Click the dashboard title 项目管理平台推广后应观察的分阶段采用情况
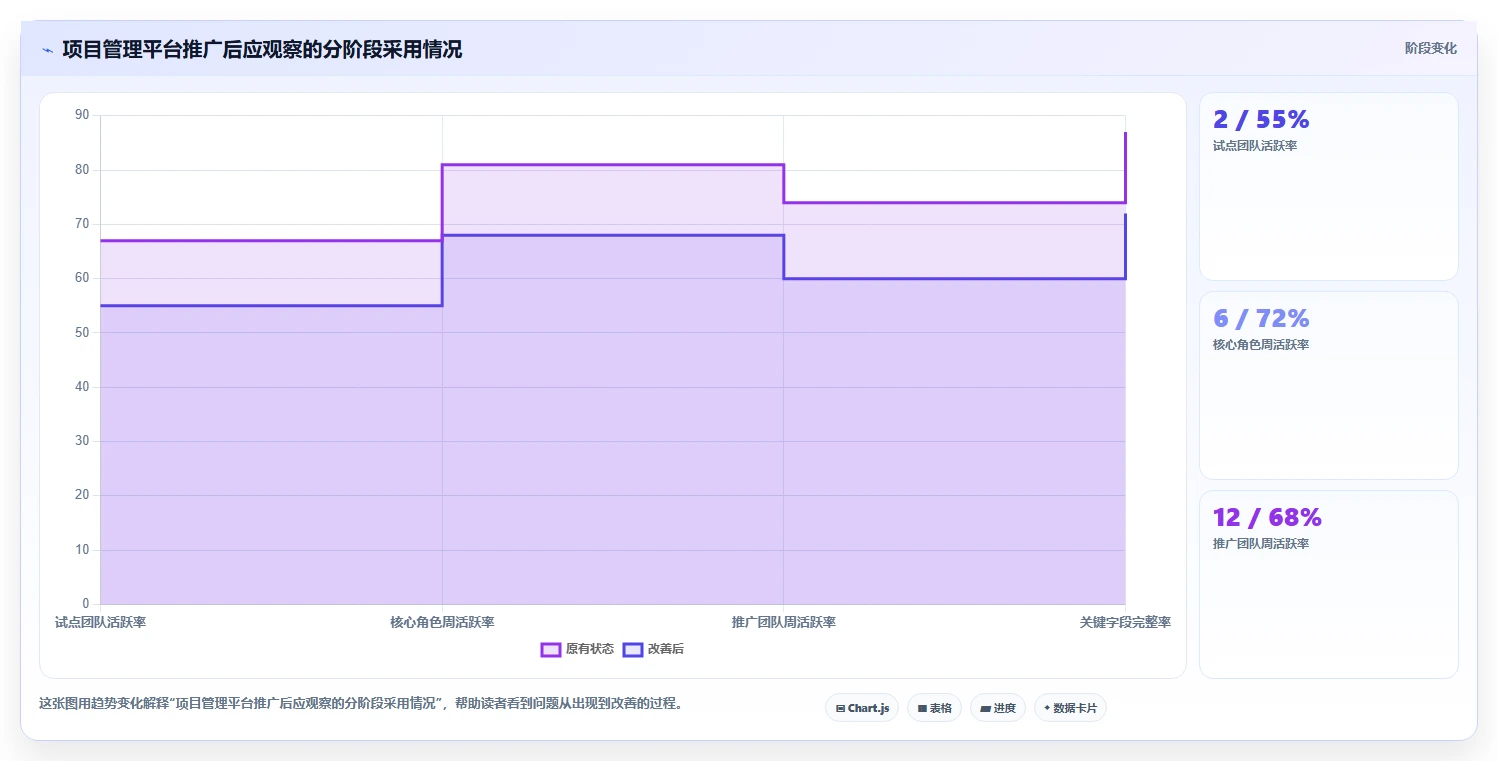The height and width of the screenshot is (761, 1498). point(262,49)
